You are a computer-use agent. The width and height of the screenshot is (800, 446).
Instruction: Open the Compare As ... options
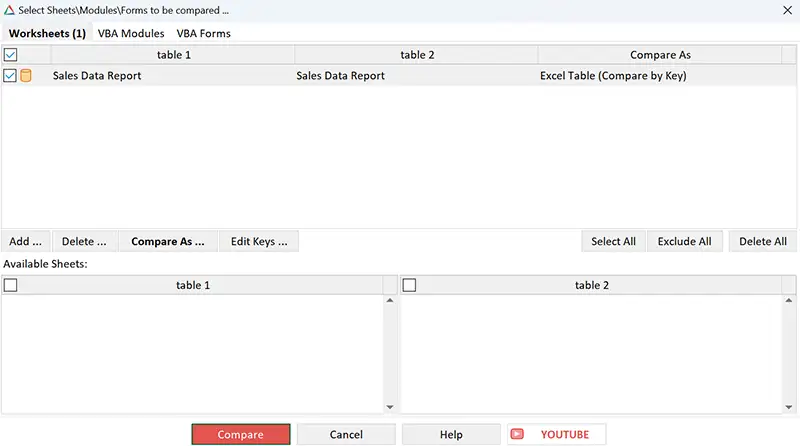point(168,241)
